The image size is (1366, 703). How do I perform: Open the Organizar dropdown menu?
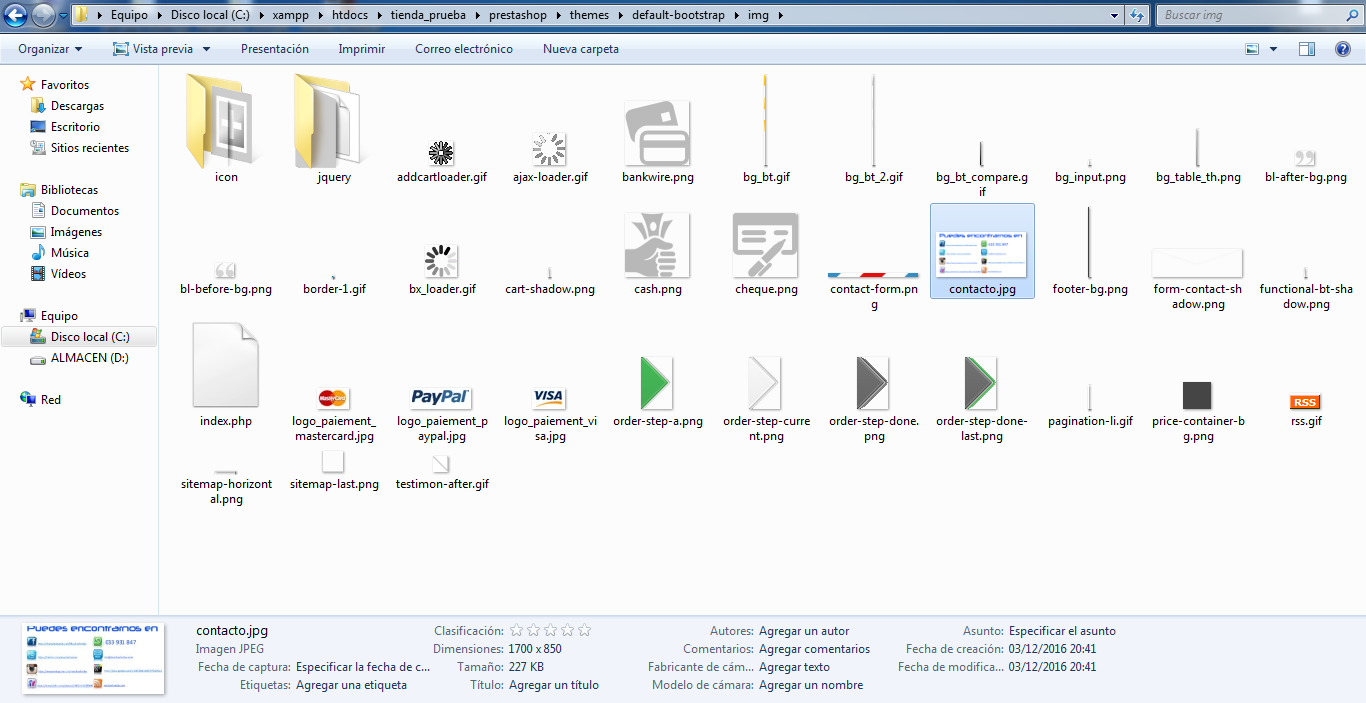point(50,49)
